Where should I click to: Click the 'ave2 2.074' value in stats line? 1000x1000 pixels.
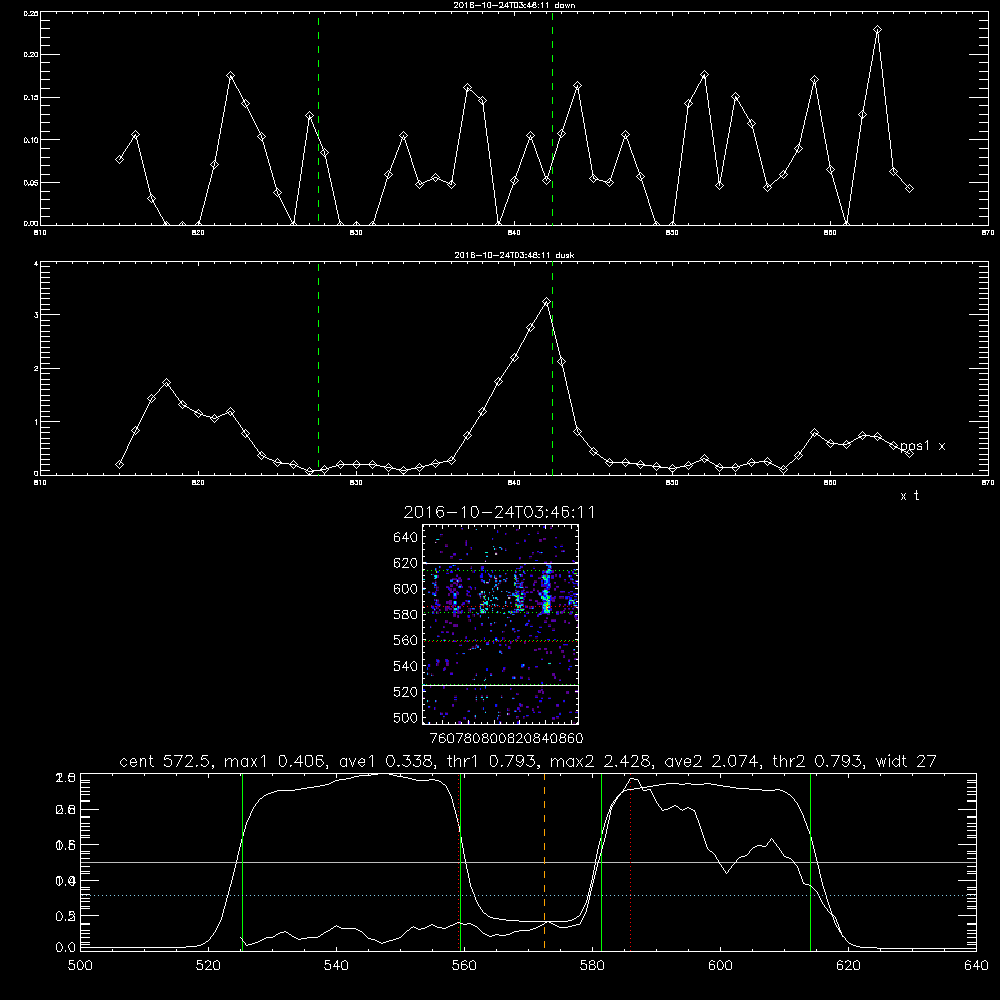pos(714,761)
